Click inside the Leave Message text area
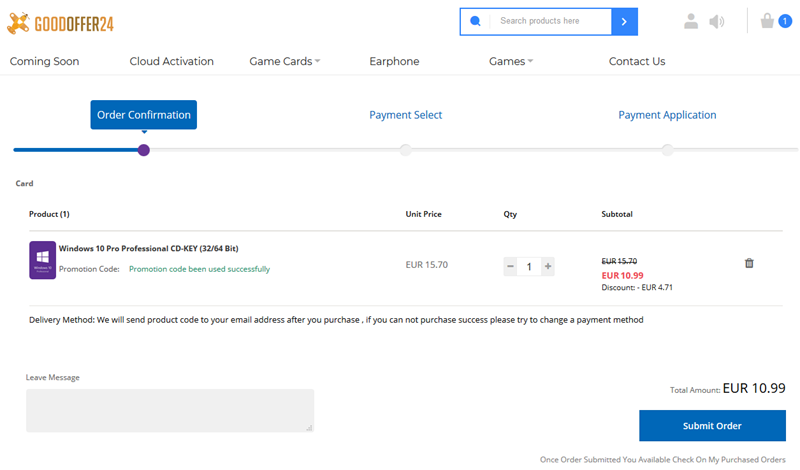Image resolution: width=800 pixels, height=470 pixels. pyautogui.click(x=169, y=410)
